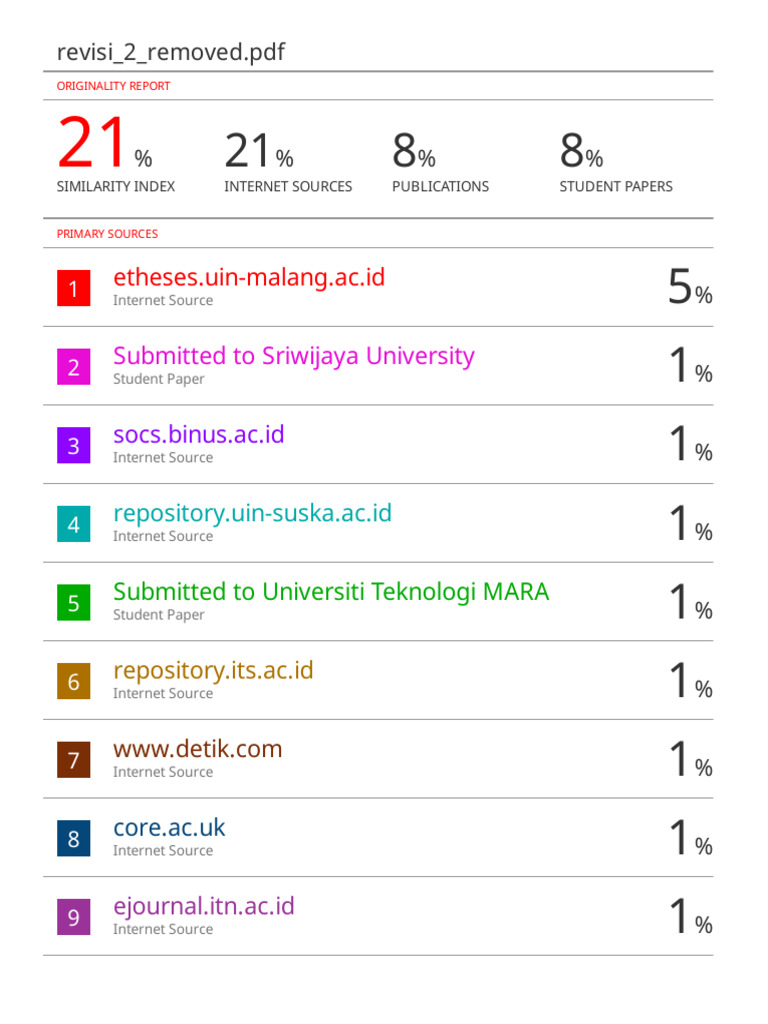Image resolution: width=768 pixels, height=1024 pixels.
Task: Click the navy number 8 source badge
Action: [73, 839]
